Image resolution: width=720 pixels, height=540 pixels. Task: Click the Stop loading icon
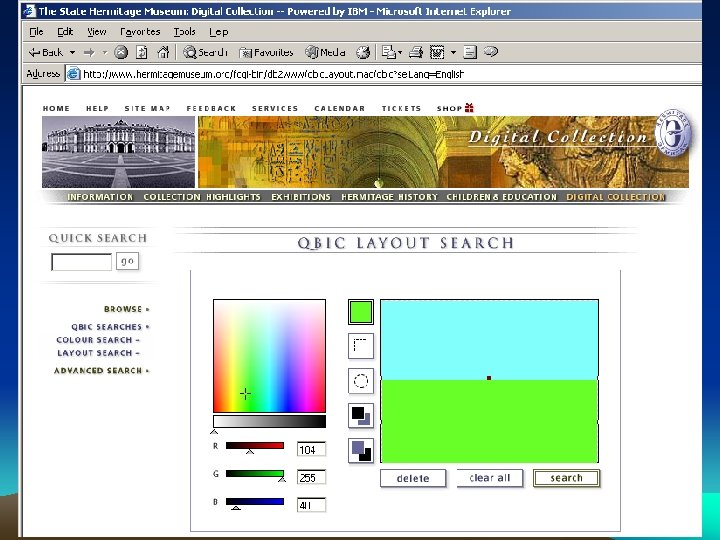(121, 52)
